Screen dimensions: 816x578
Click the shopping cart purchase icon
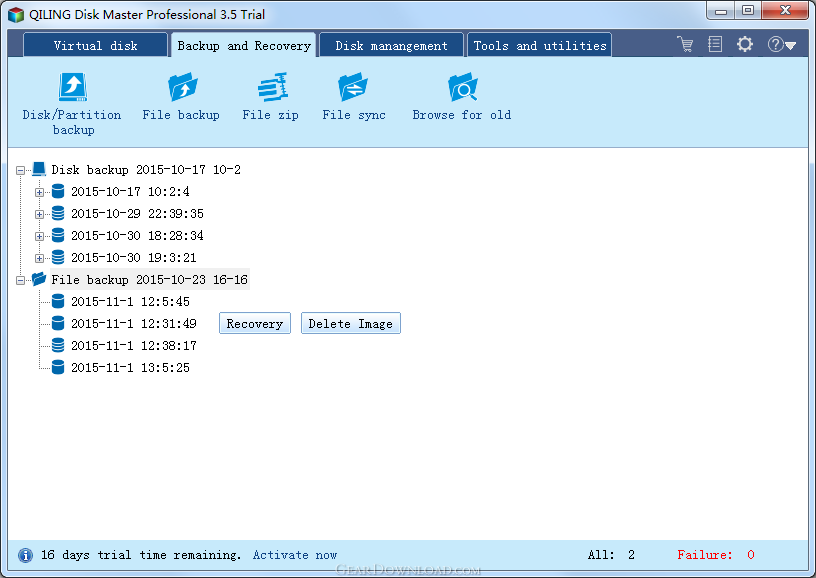click(685, 44)
